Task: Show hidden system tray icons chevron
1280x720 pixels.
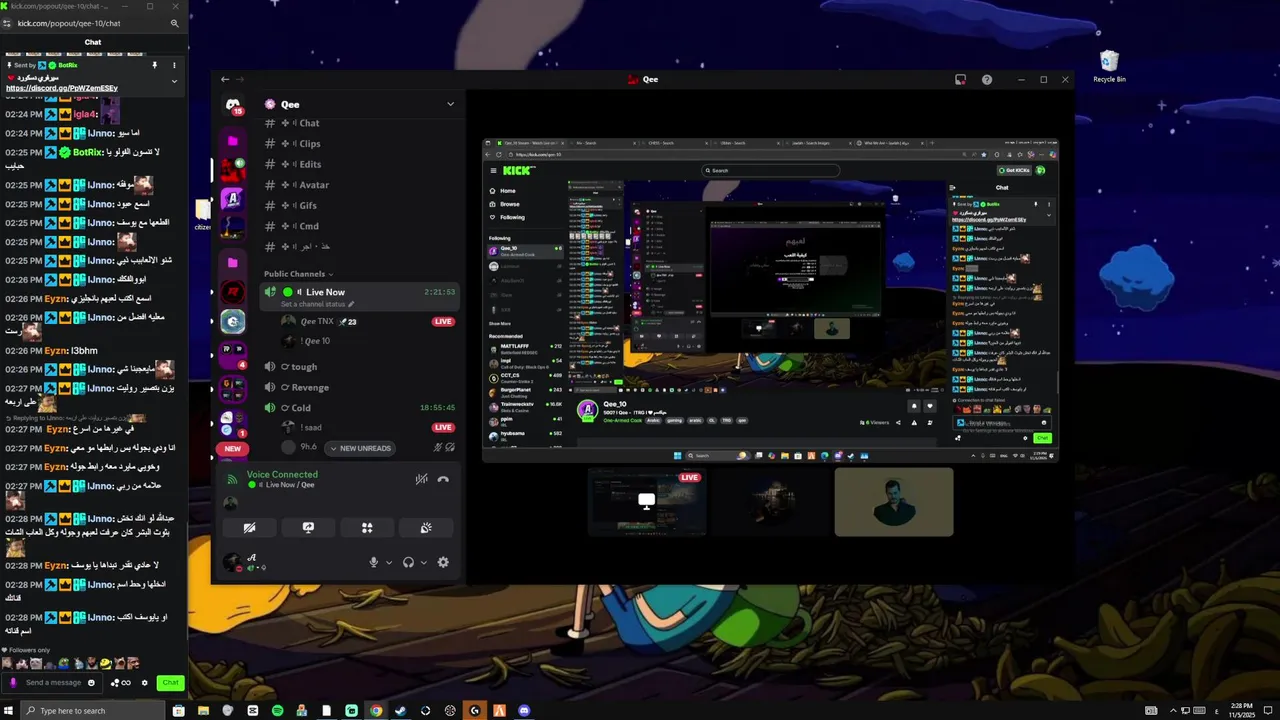Action: point(1173,710)
